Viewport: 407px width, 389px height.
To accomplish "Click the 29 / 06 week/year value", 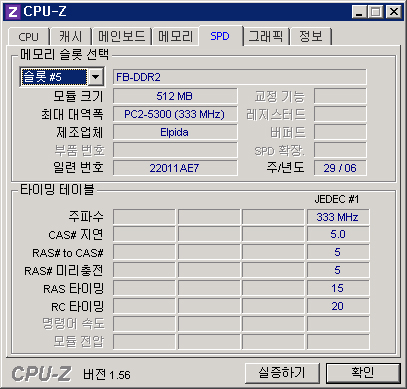I will (x=340, y=168).
